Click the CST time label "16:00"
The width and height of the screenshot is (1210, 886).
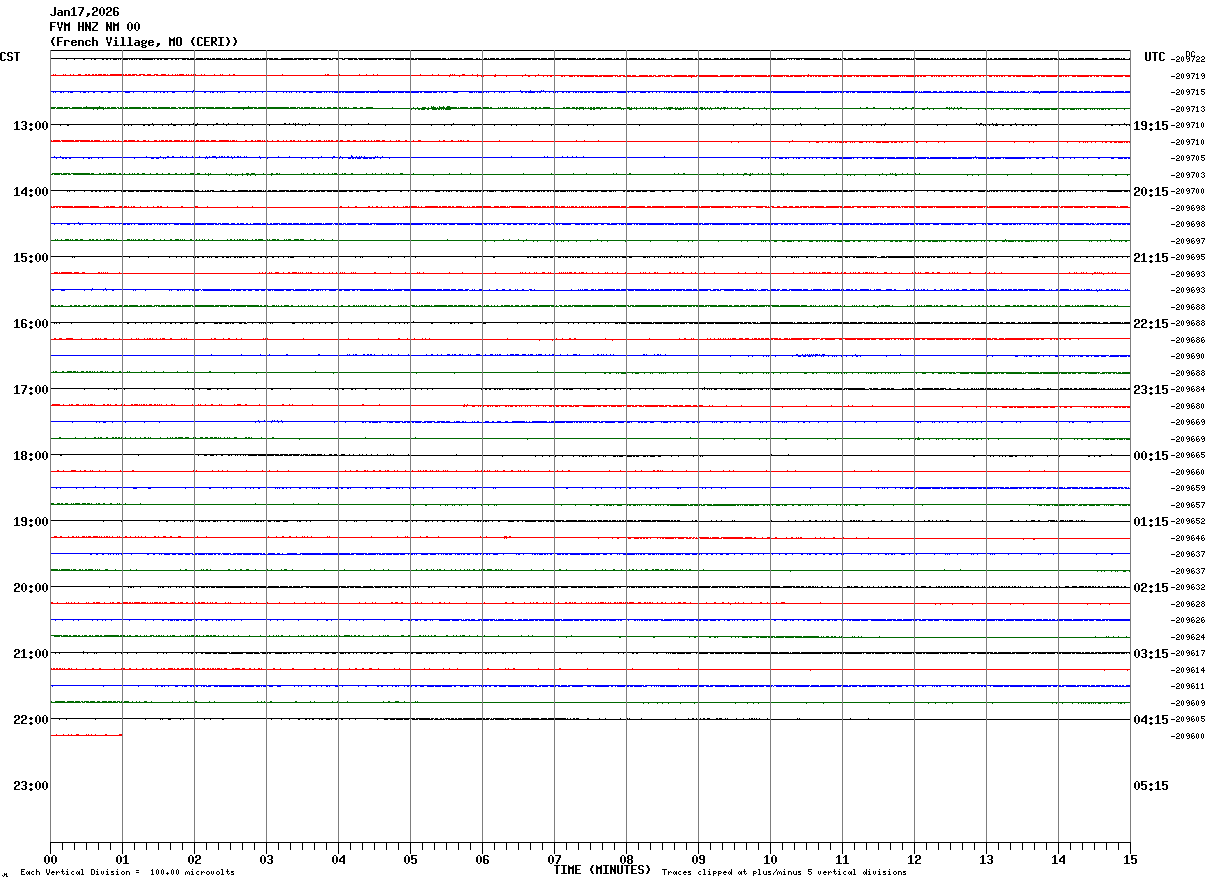click(x=30, y=323)
